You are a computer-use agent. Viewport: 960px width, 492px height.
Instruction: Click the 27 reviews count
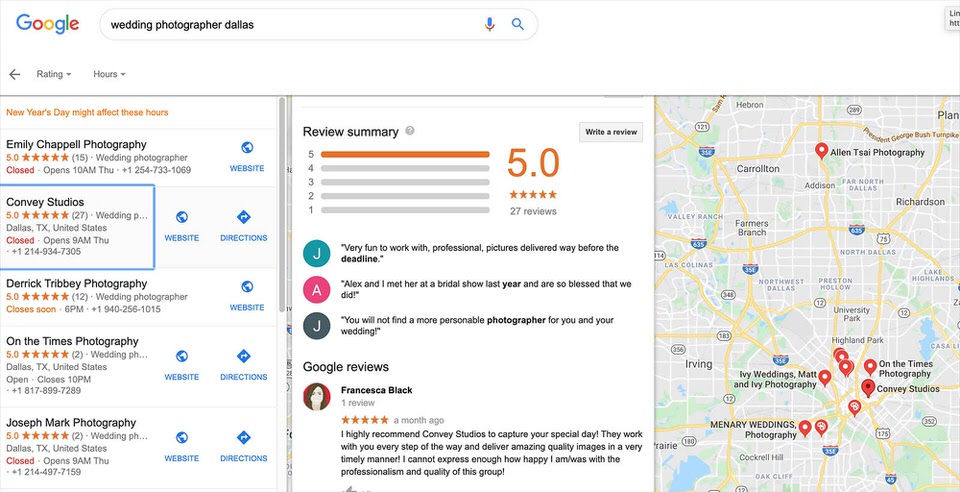coord(533,211)
